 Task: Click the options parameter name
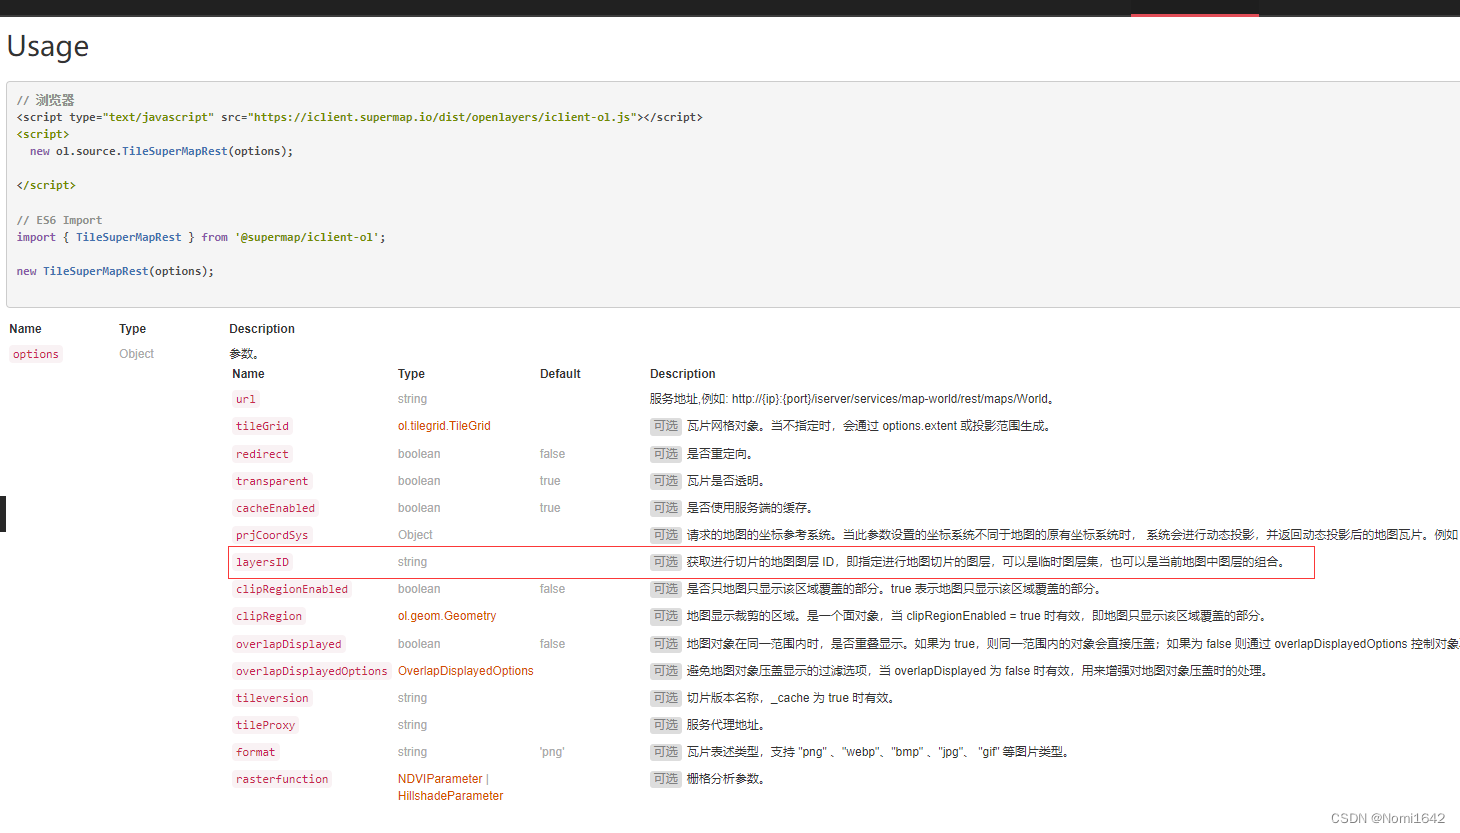(36, 354)
